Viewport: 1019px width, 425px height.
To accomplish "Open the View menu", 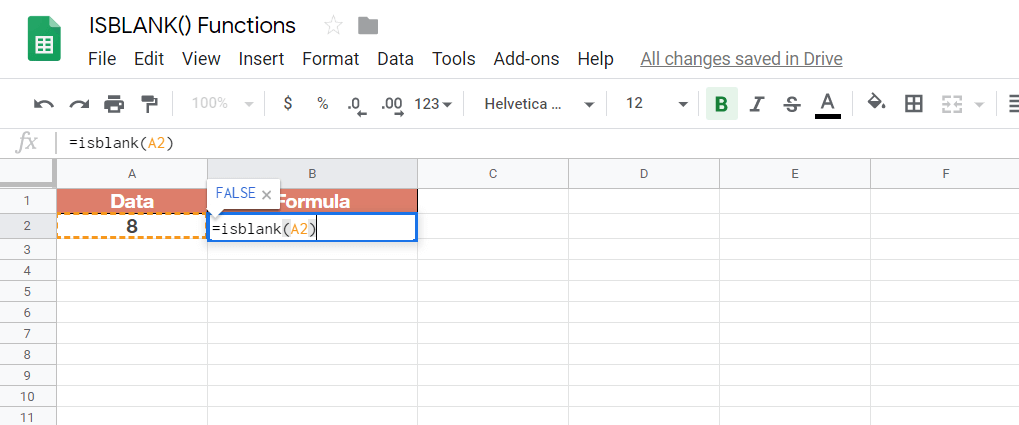I will click(201, 59).
